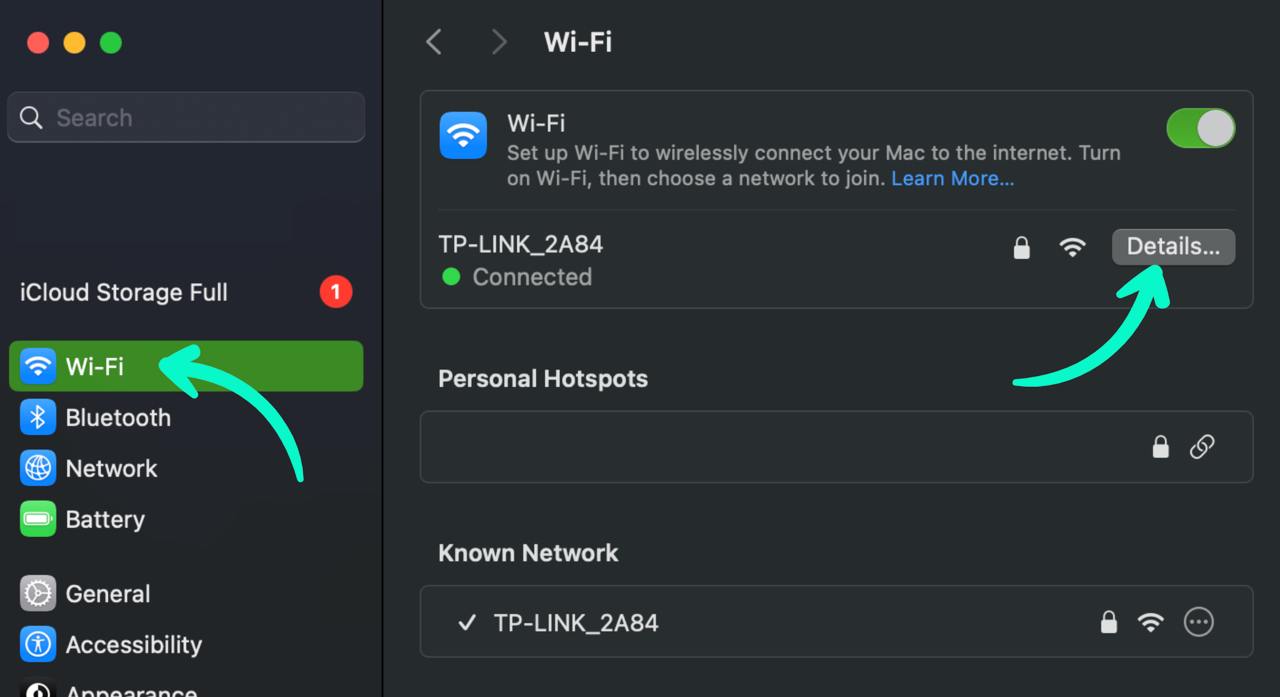
Task: Select the checked TP-LINK_2A84 known network row
Action: pyautogui.click(x=836, y=622)
